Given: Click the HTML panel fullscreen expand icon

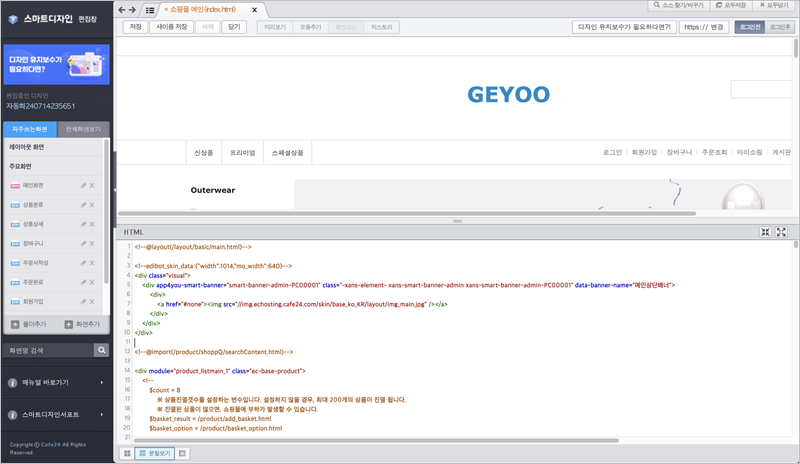Looking at the screenshot, I should (781, 232).
